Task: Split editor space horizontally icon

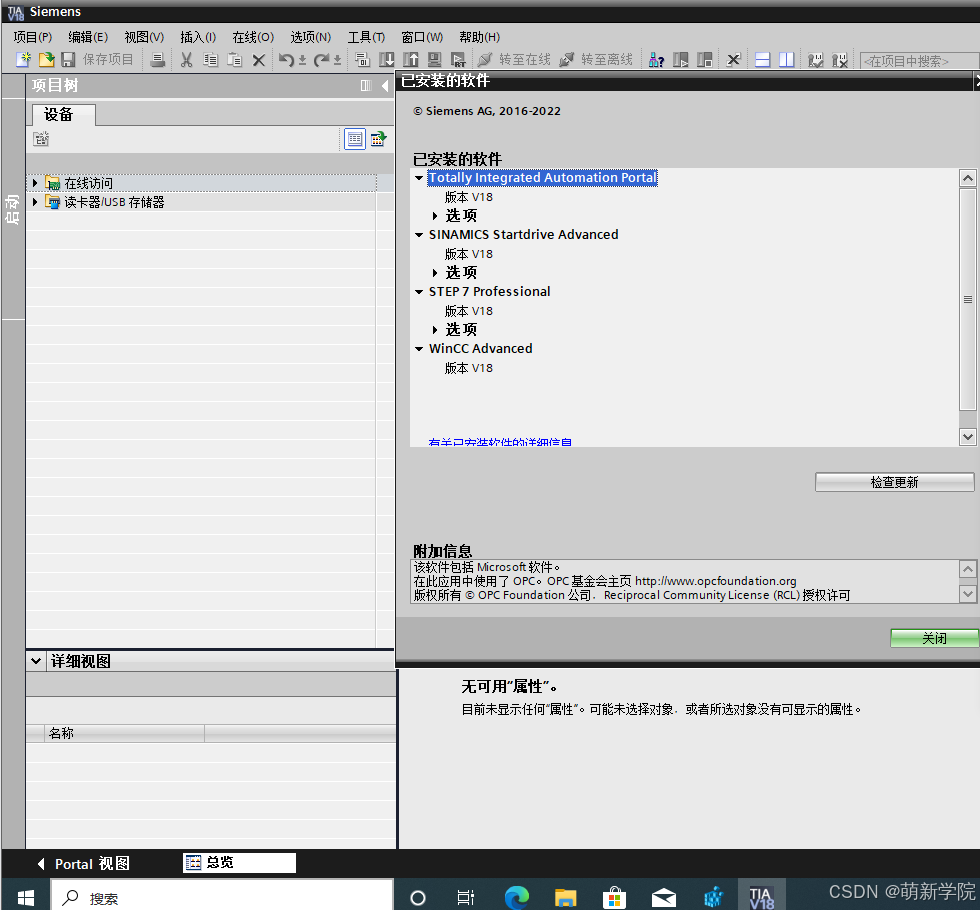Action: 762,59
